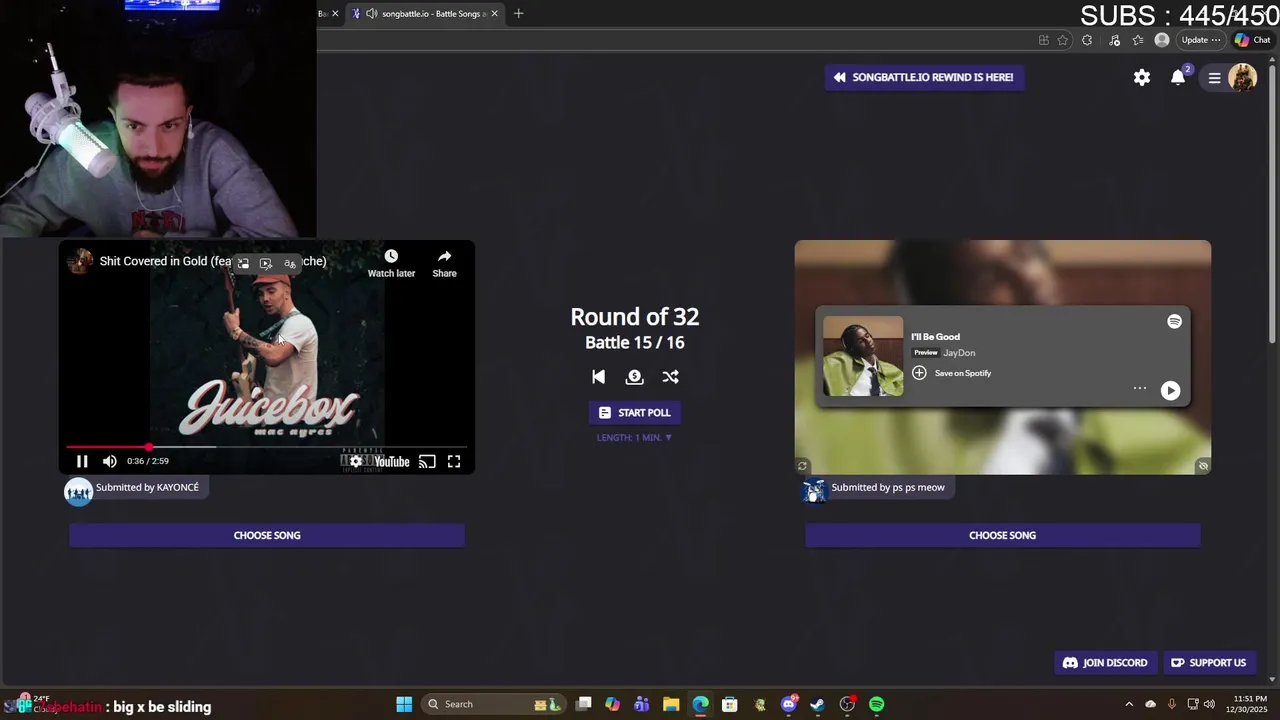Click the taskbar Search box

[x=494, y=704]
